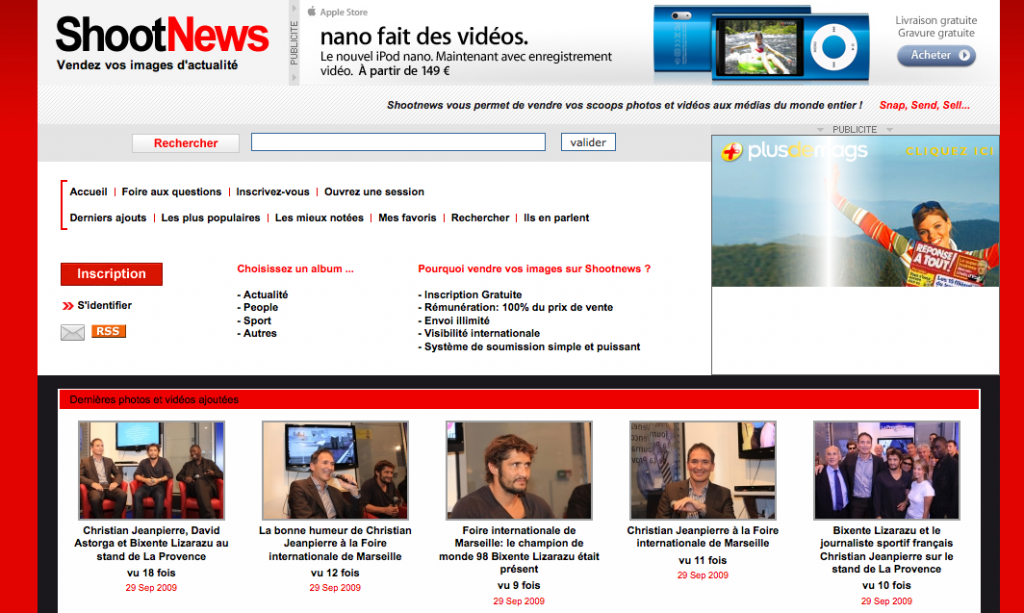Choose the People album
Viewport: 1024px width, 613px height.
coord(261,307)
